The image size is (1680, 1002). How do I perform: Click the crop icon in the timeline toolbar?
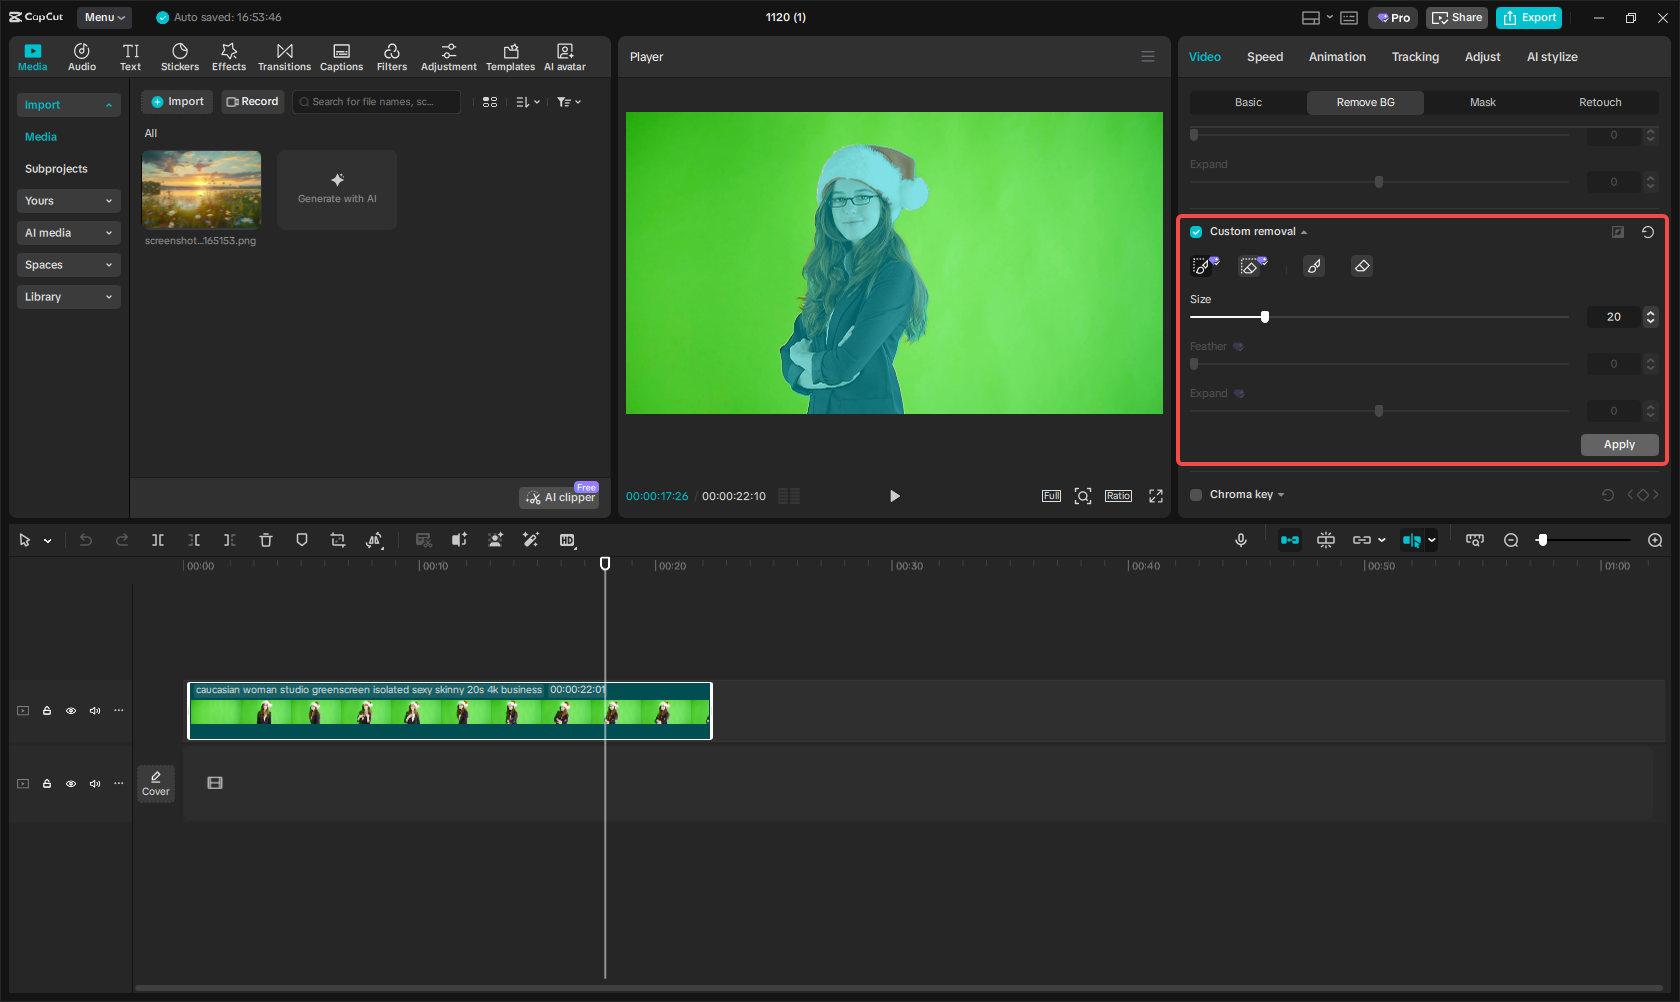tap(338, 540)
